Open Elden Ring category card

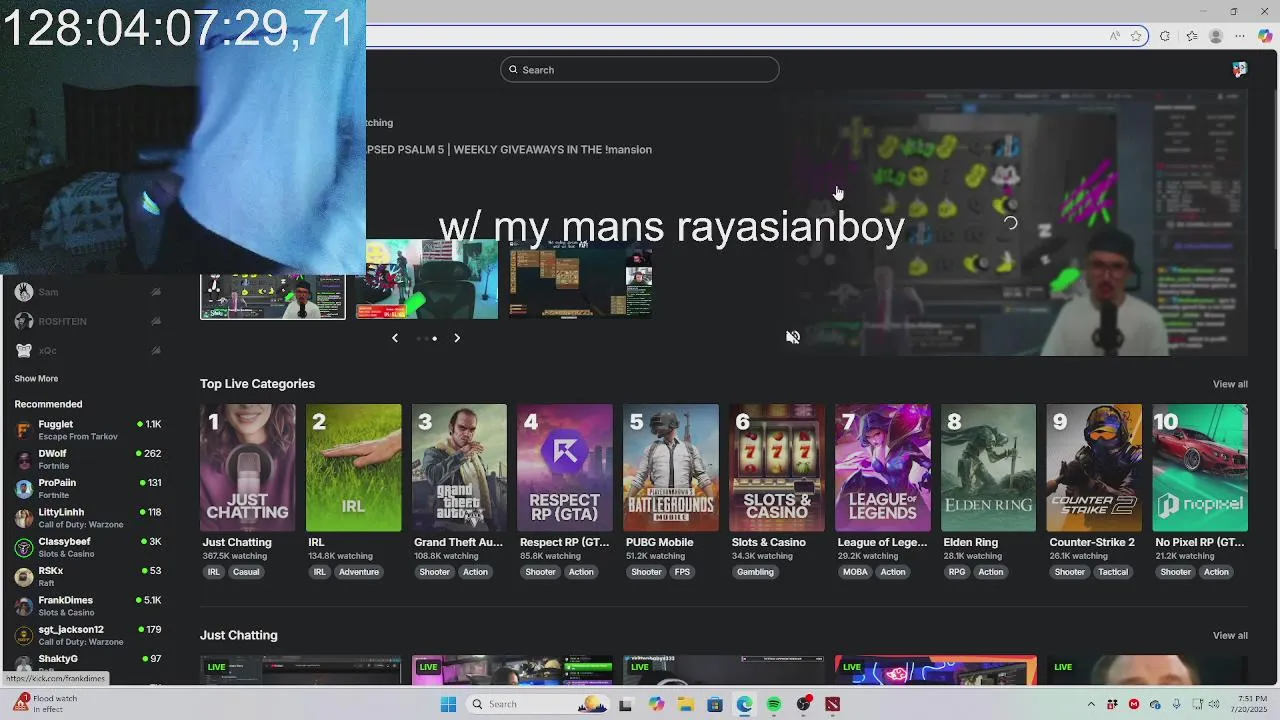click(988, 468)
